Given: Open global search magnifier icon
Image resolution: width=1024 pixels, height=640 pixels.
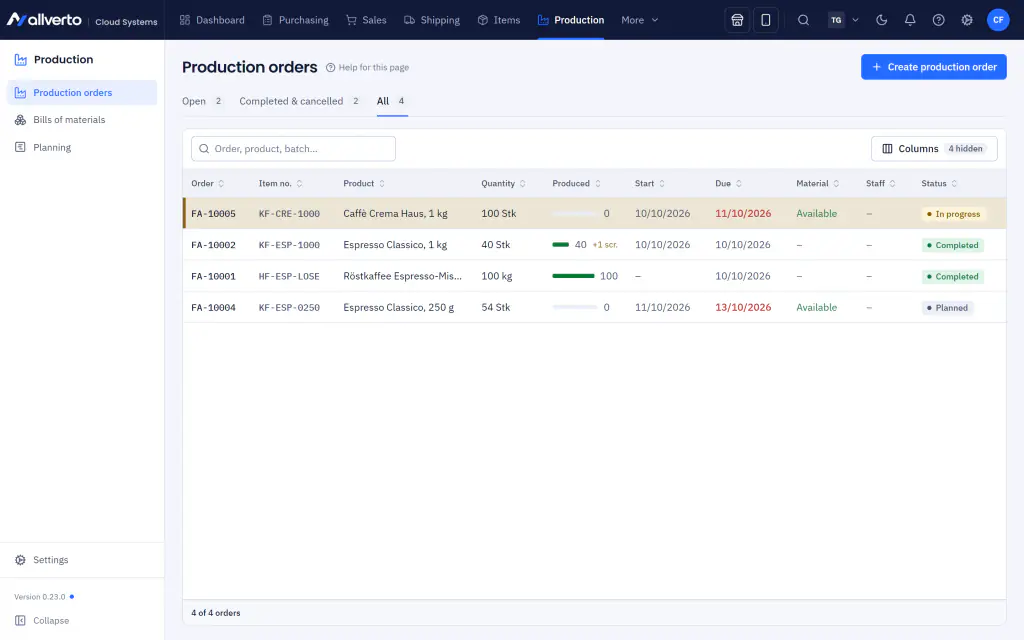Looking at the screenshot, I should [803, 20].
